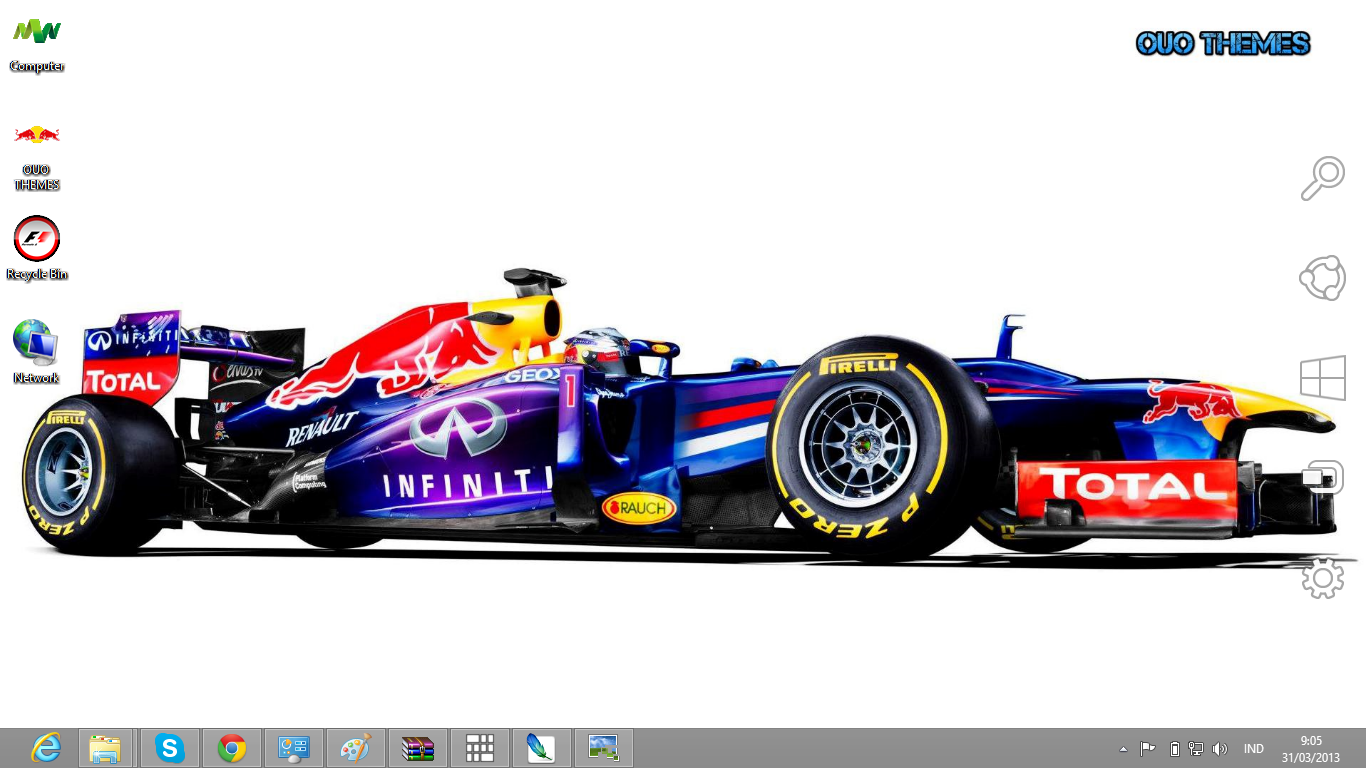Launch Skype from the taskbar
The height and width of the screenshot is (768, 1366).
click(x=170, y=747)
